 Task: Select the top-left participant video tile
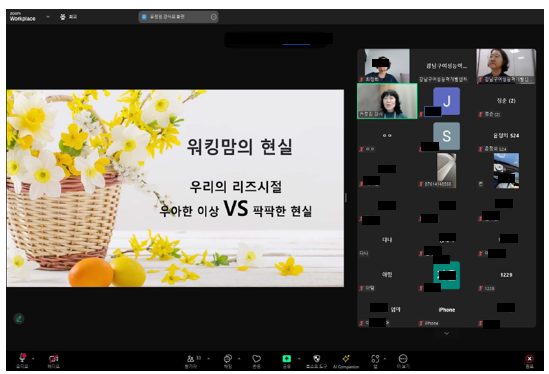pyautogui.click(x=387, y=66)
